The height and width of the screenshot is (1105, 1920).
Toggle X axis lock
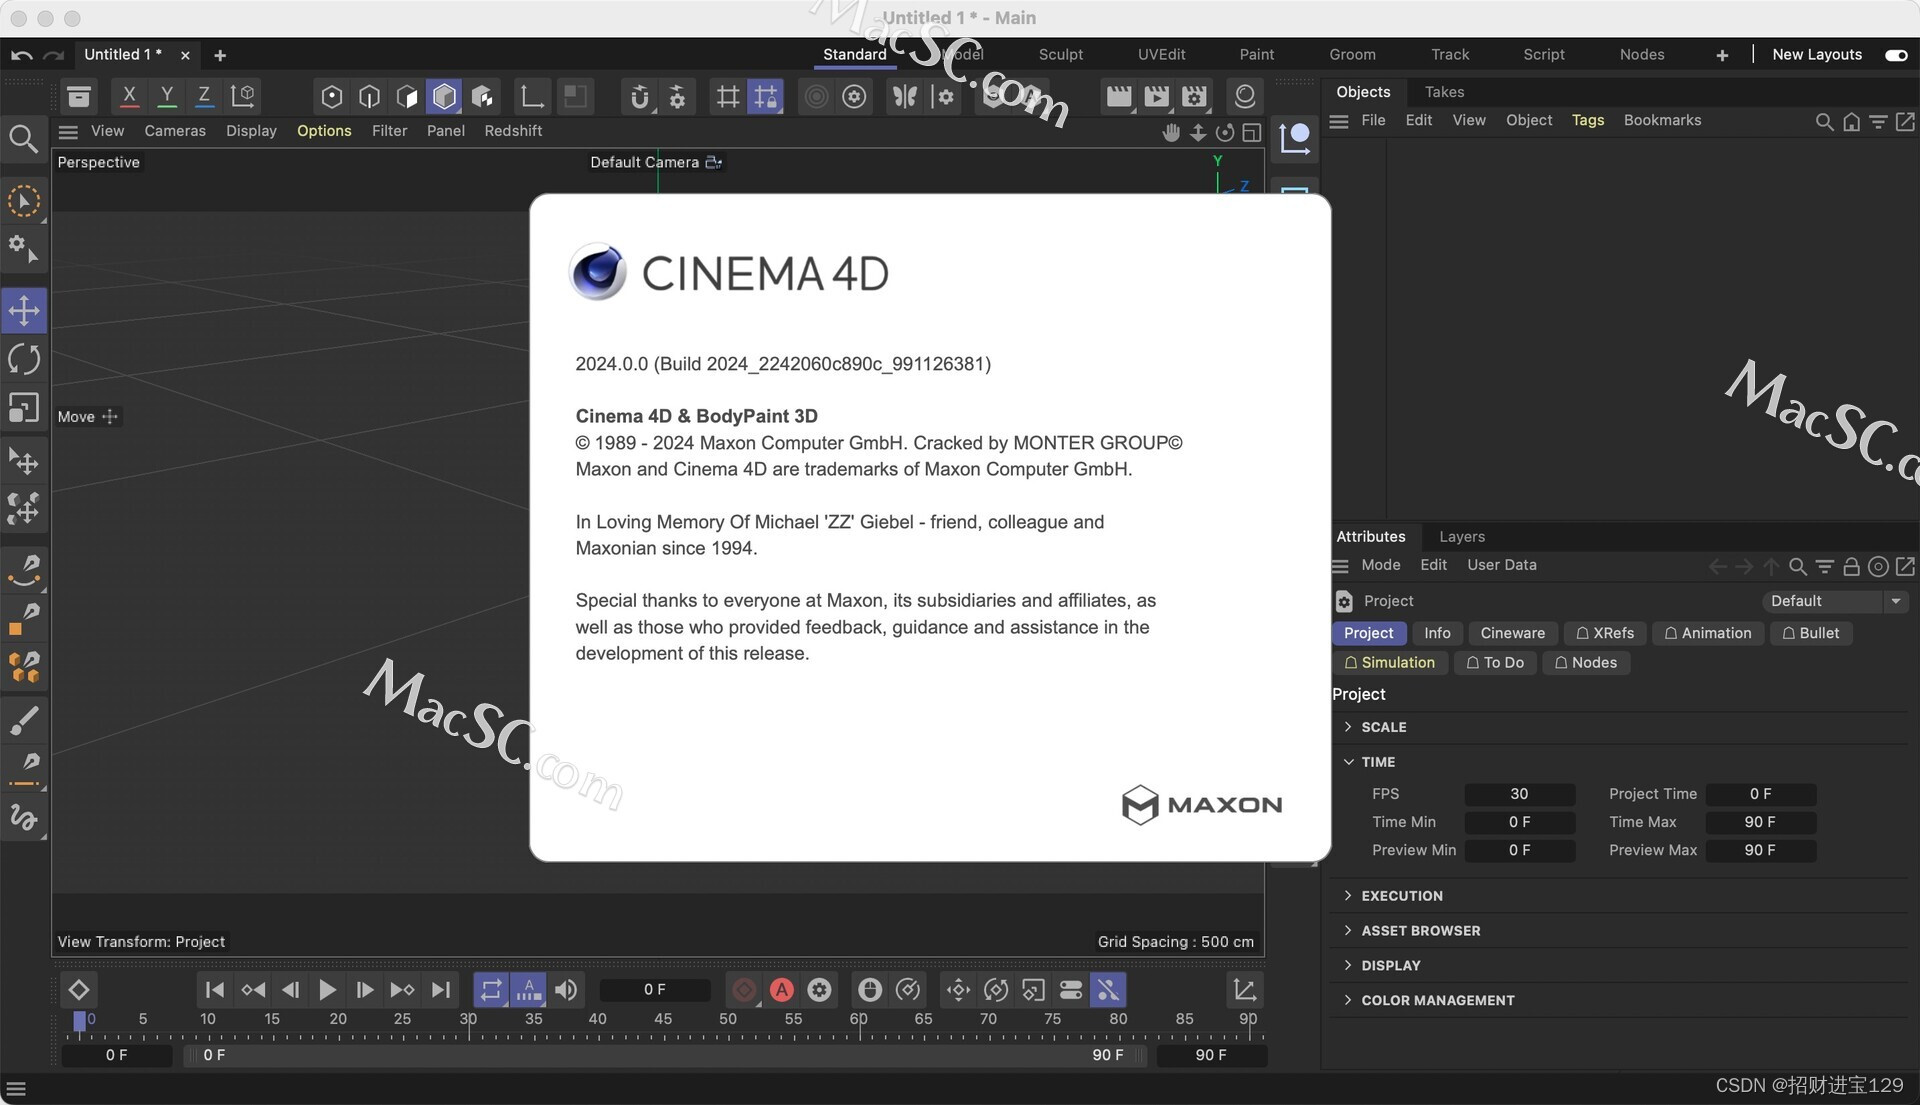tap(129, 96)
